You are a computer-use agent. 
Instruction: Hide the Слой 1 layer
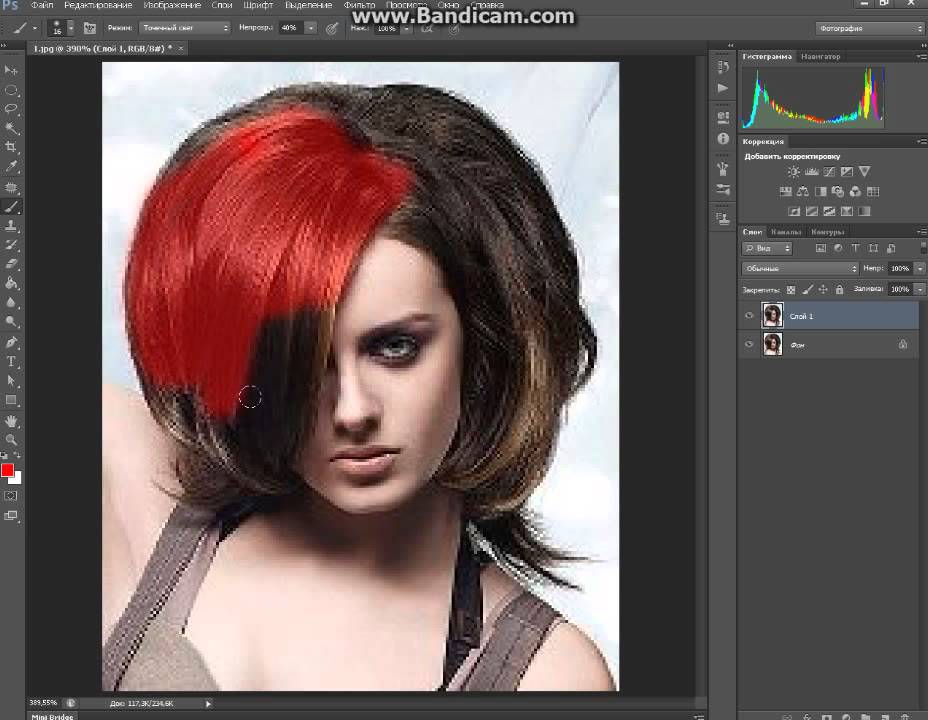pyautogui.click(x=749, y=316)
